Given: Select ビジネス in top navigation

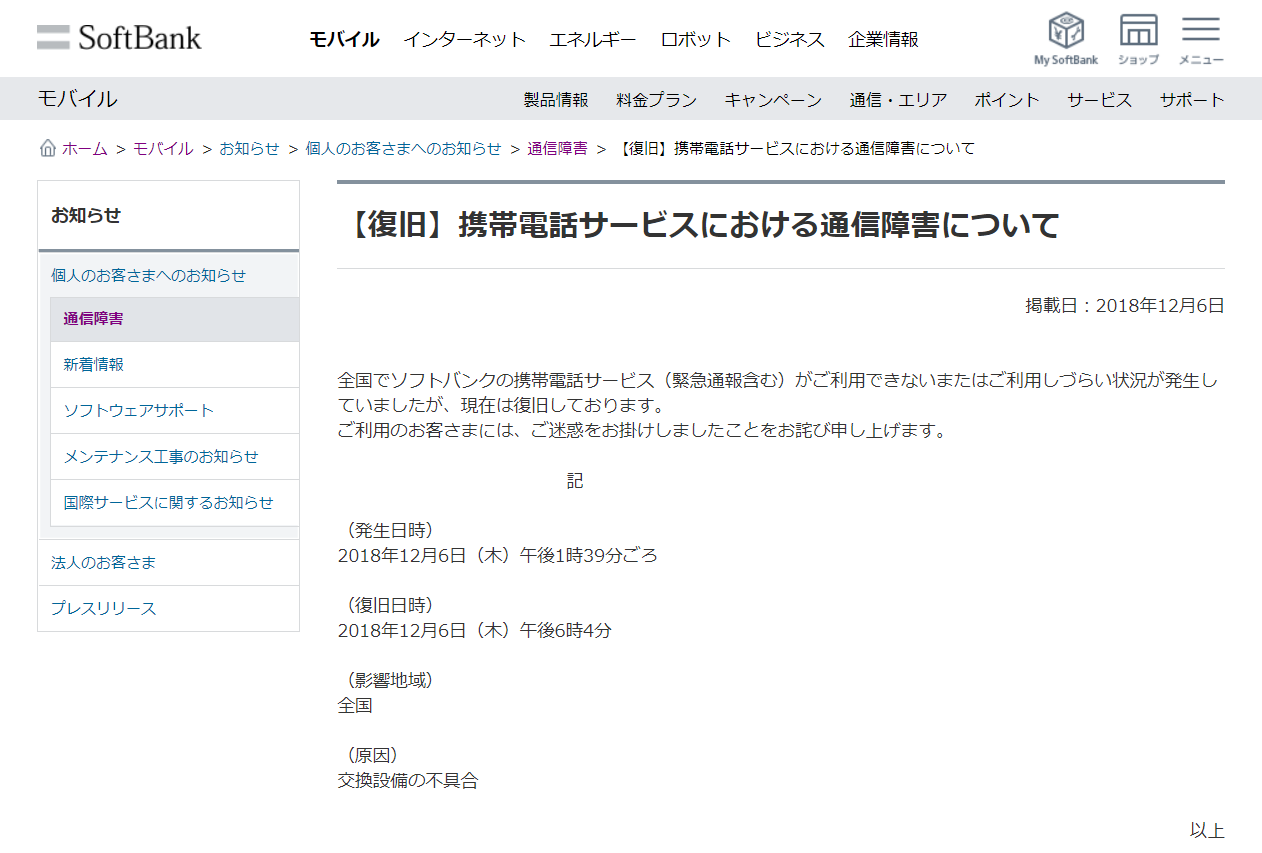Looking at the screenshot, I should (x=790, y=40).
